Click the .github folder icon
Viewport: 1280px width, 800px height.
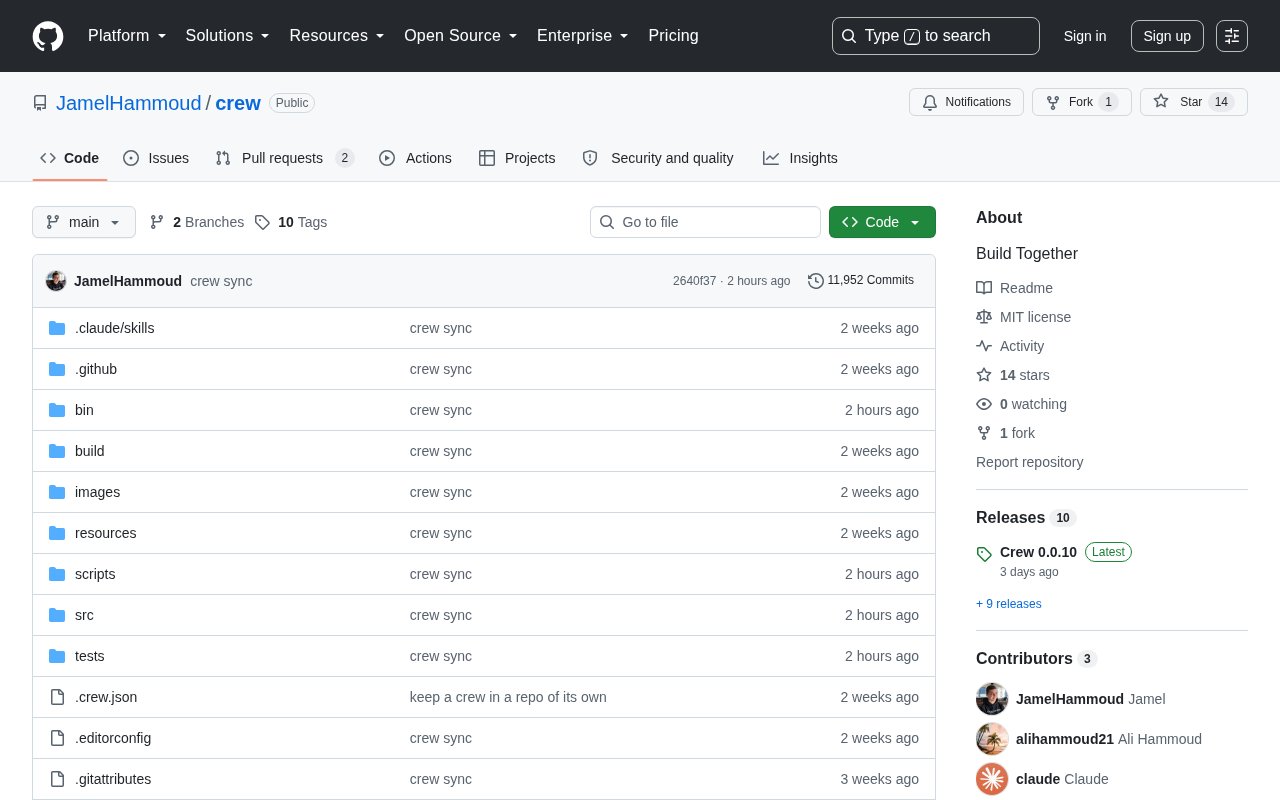57,369
